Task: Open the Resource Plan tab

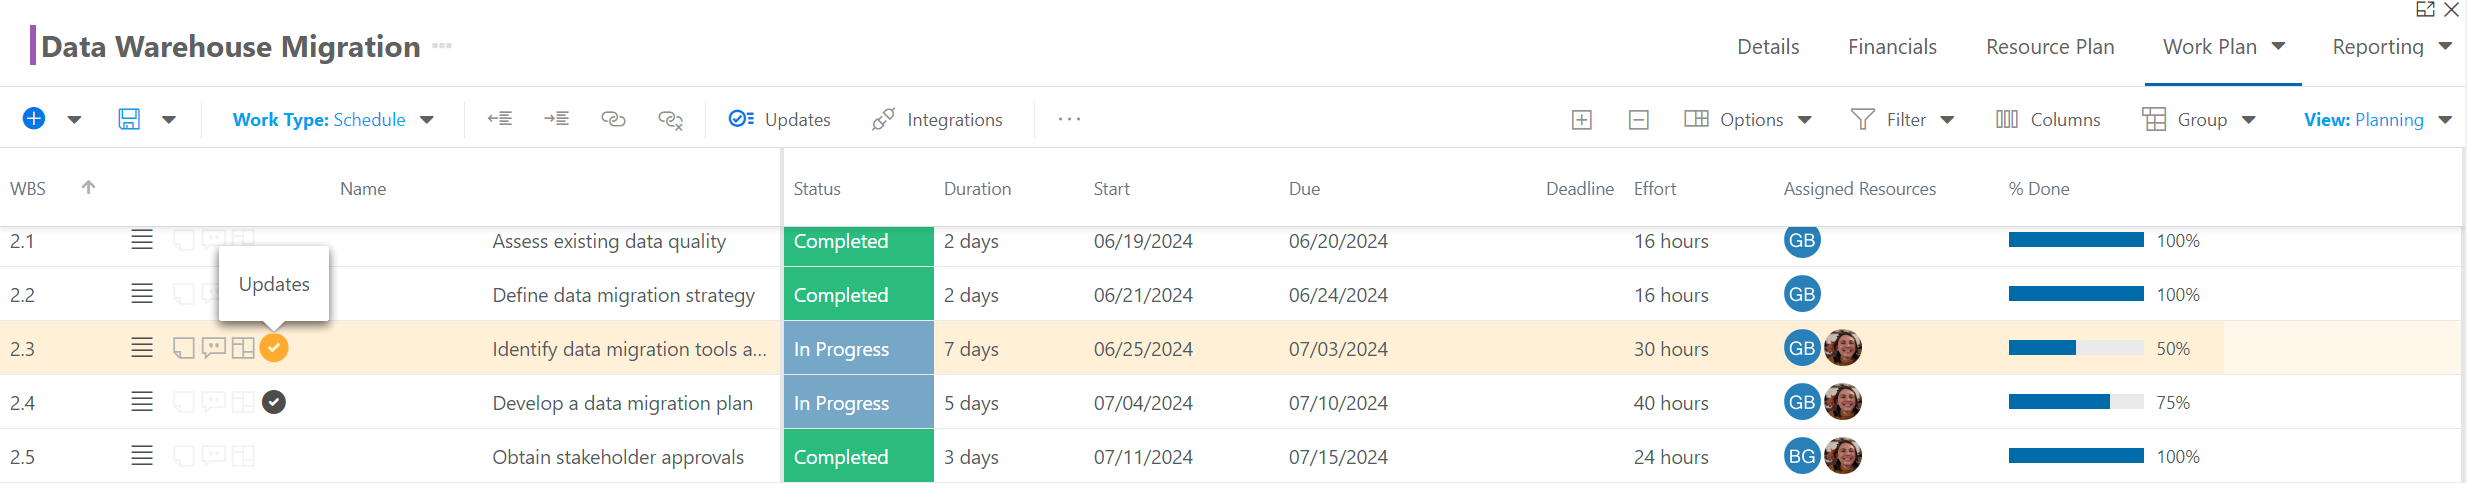Action: [x=2050, y=47]
